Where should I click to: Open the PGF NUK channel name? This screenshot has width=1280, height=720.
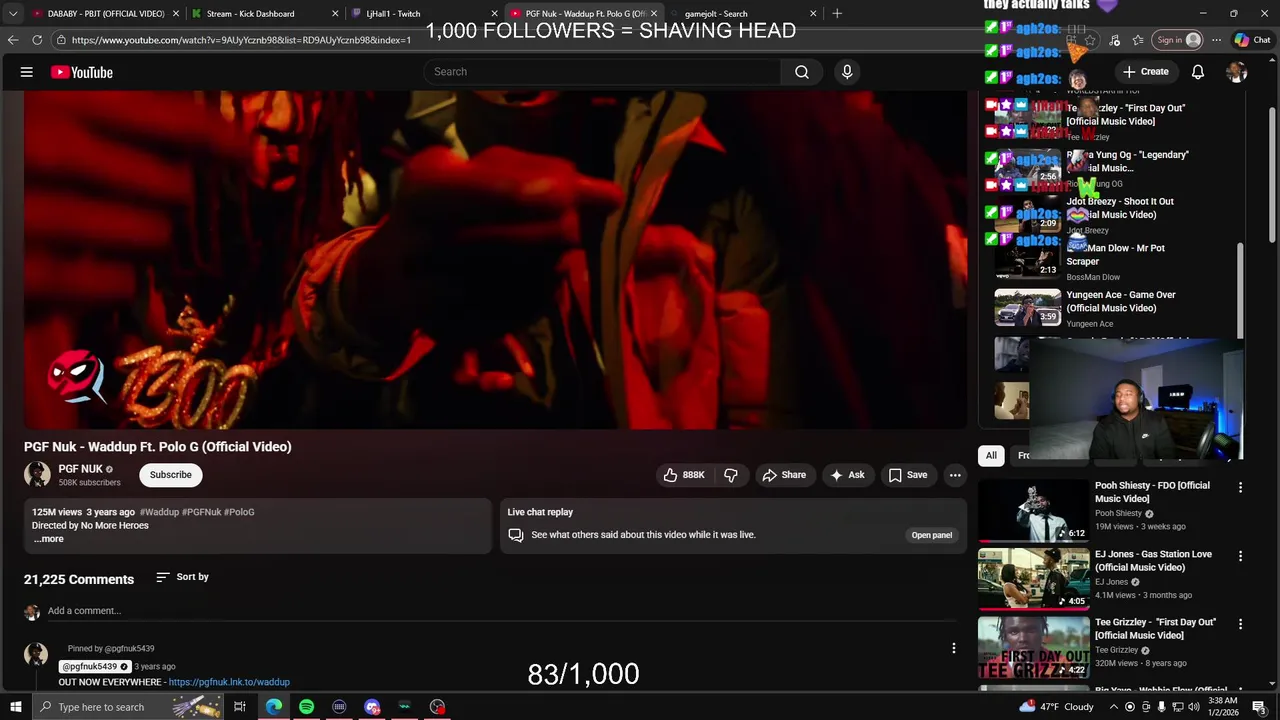[80, 469]
